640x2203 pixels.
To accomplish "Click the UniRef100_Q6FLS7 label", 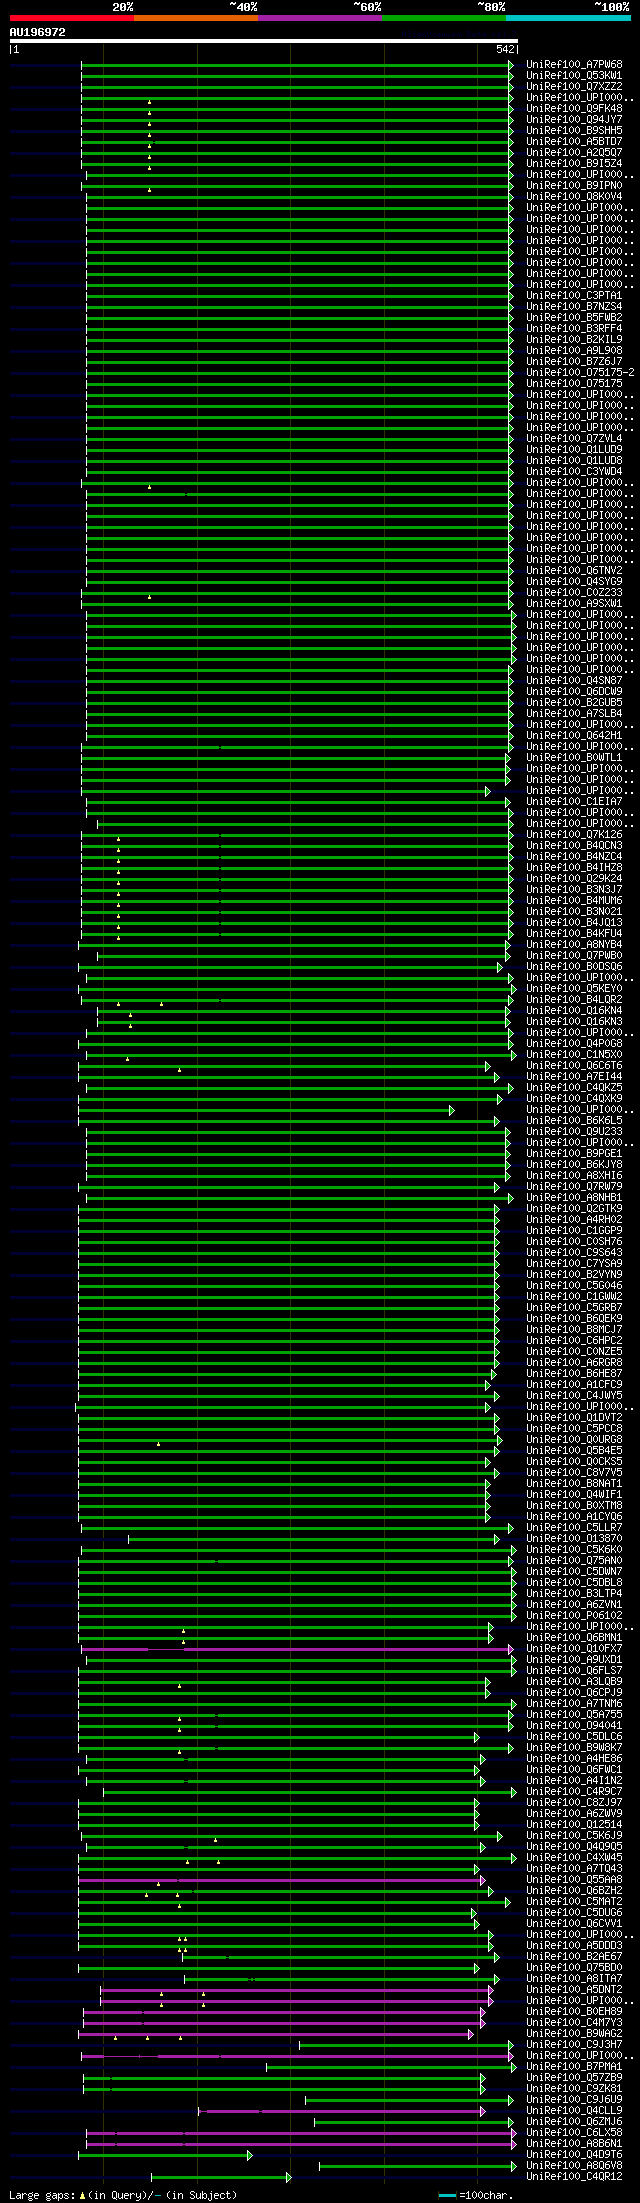I will click(x=574, y=1670).
